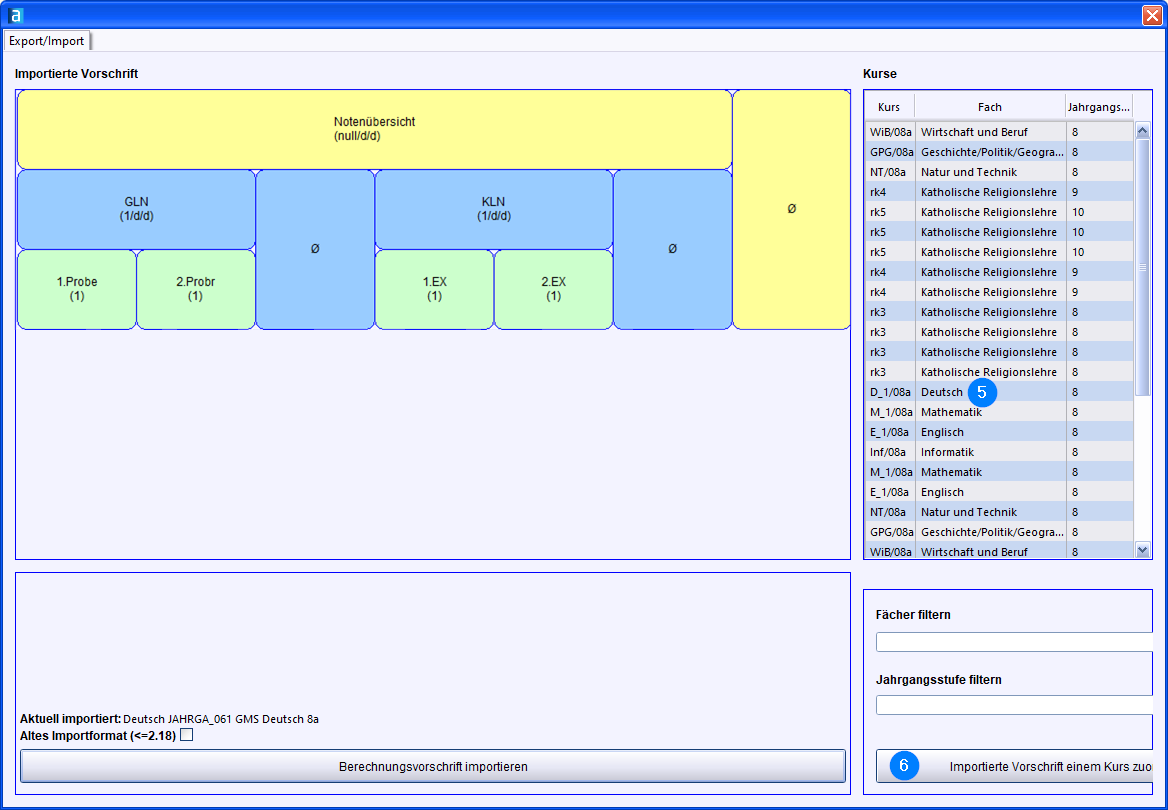Focus the Jahrgangsstufe filtern input field
Image resolution: width=1168 pixels, height=810 pixels.
point(1015,705)
